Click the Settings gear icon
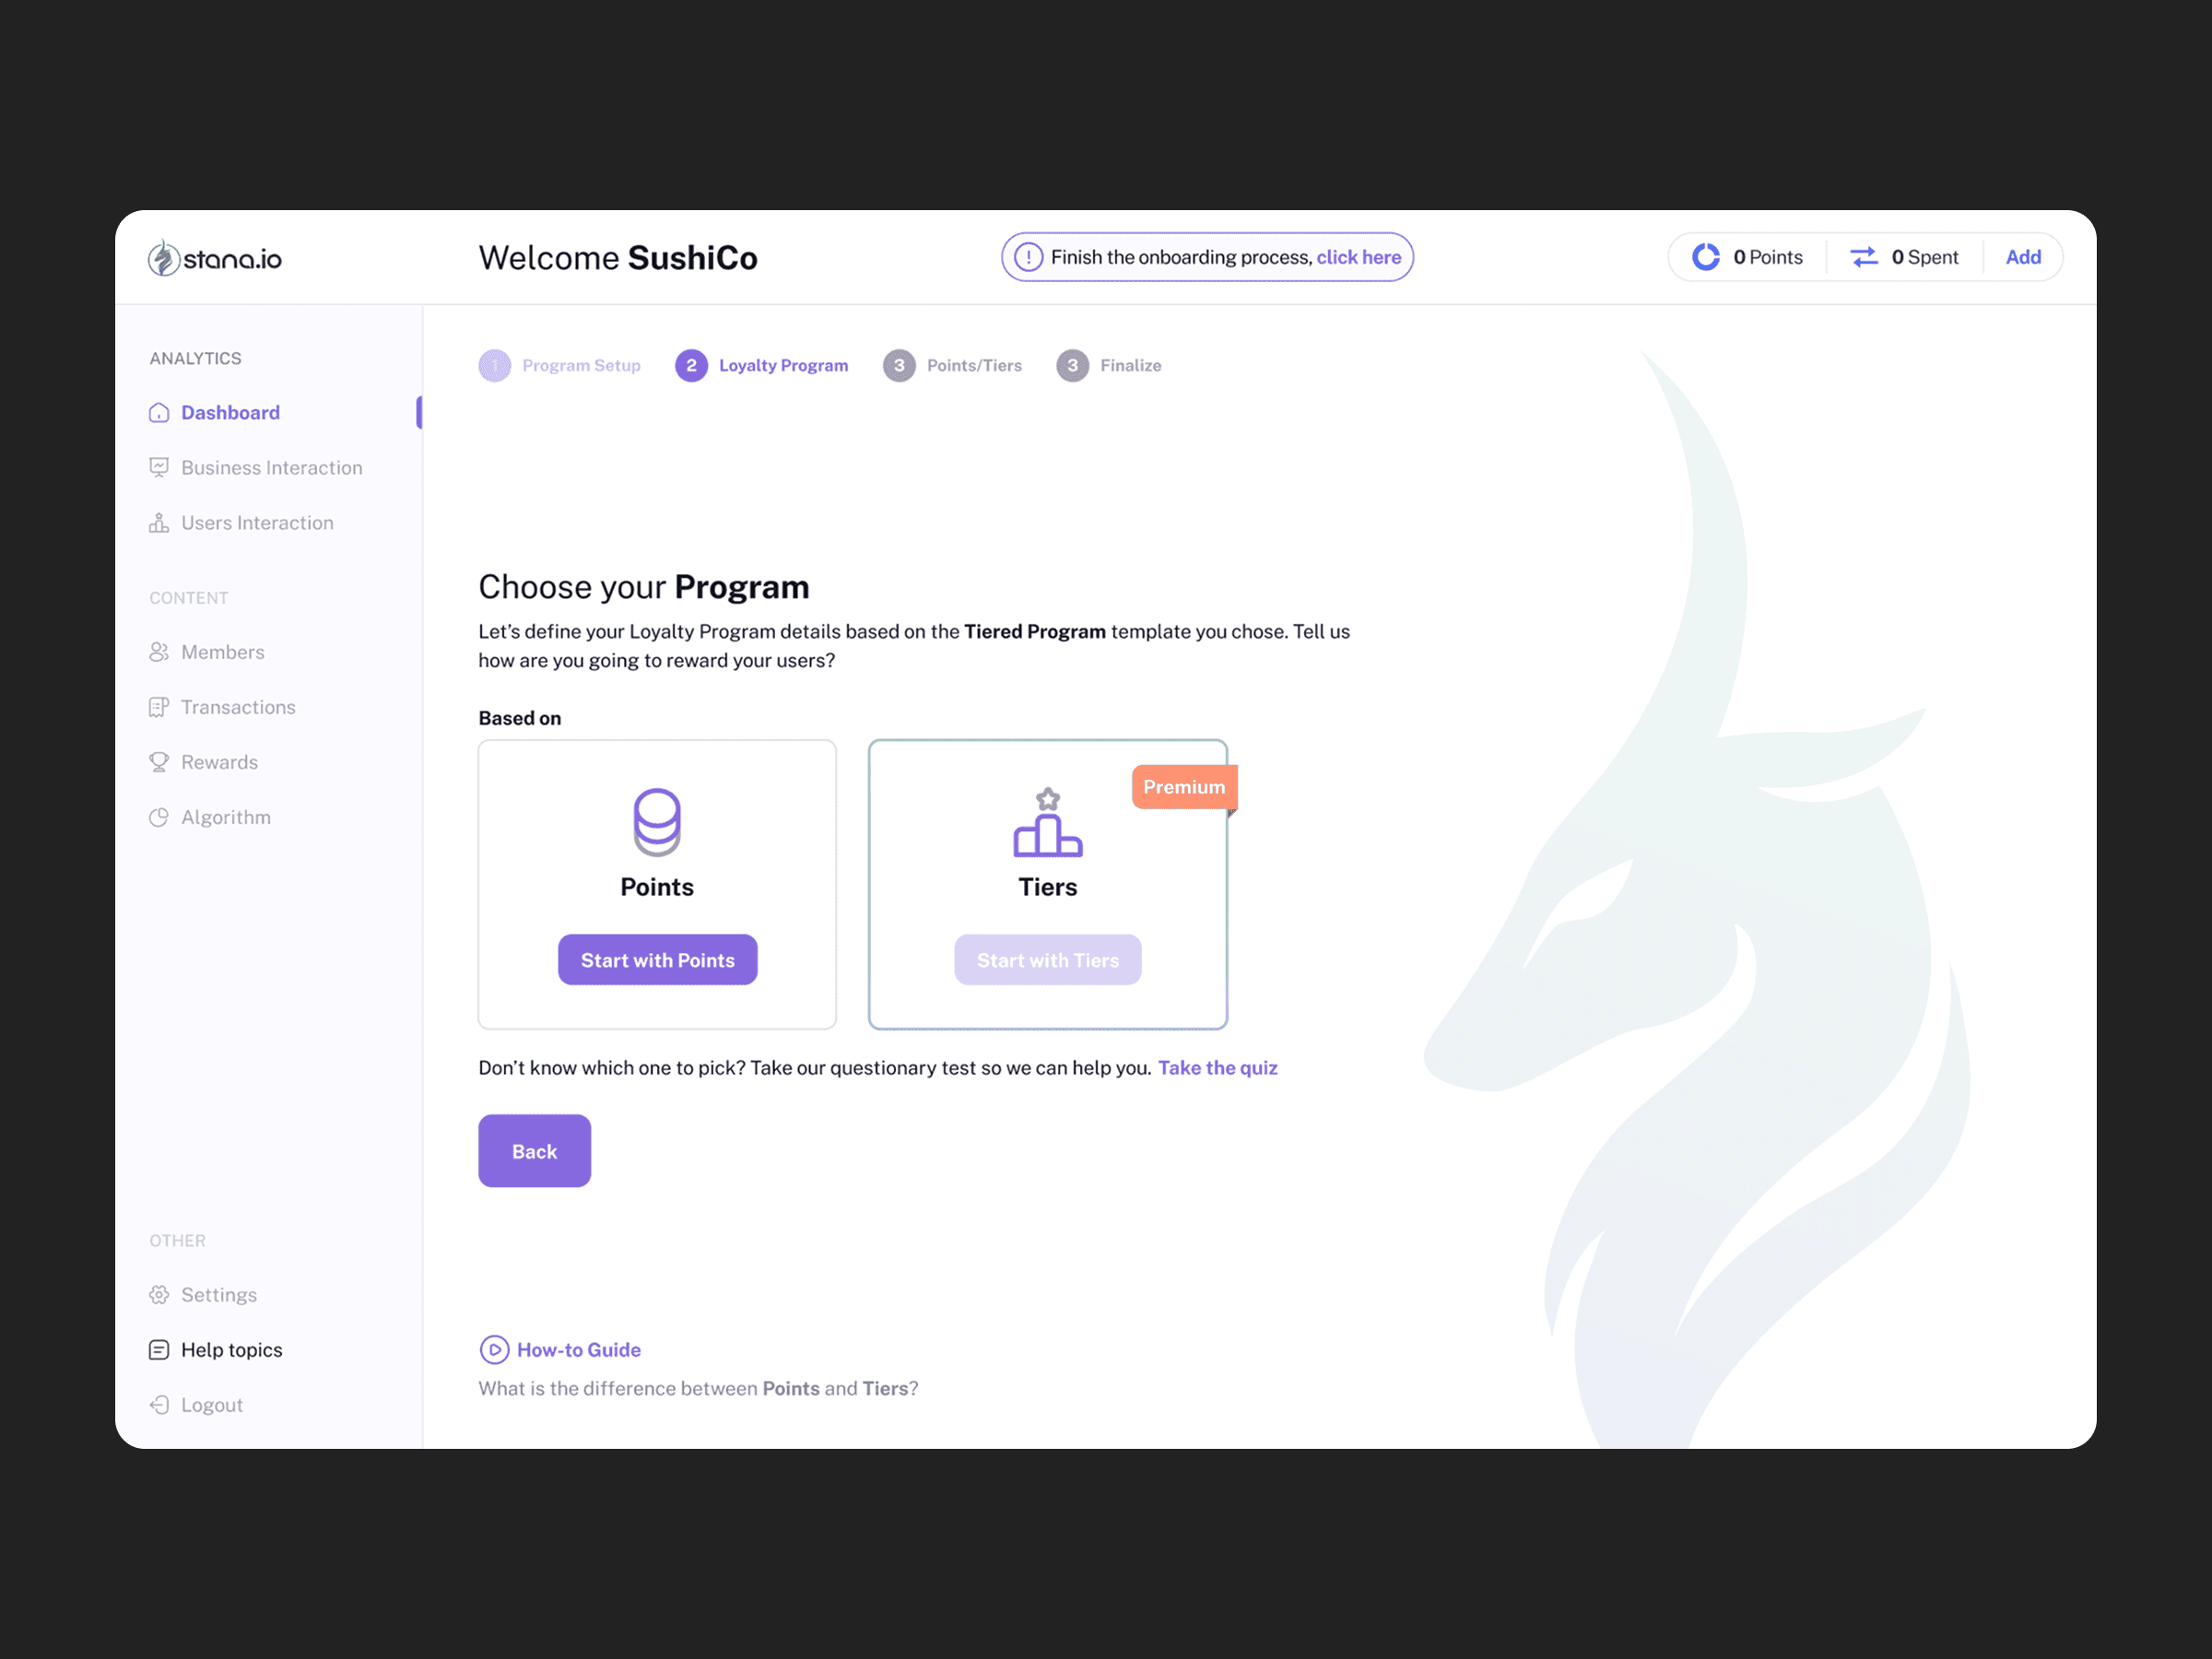 tap(159, 1295)
